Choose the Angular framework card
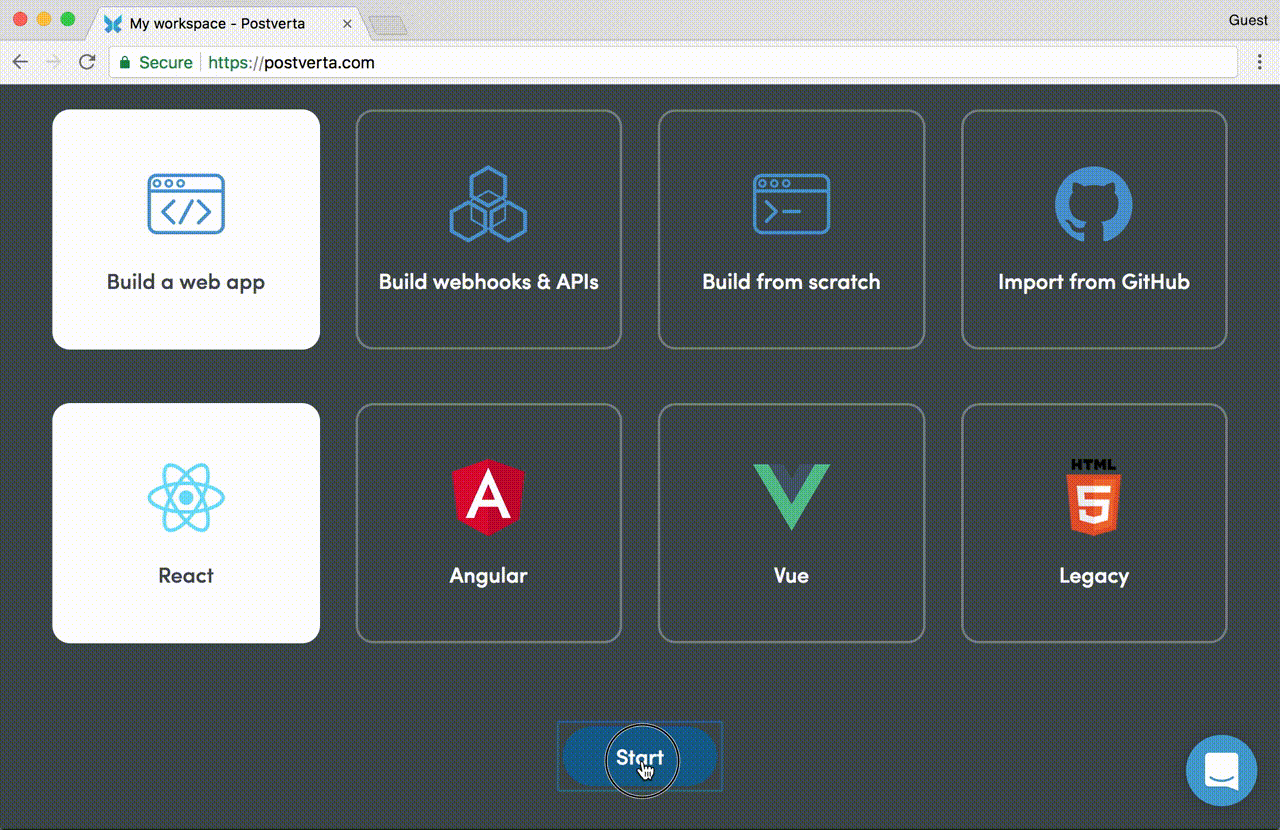Image resolution: width=1280 pixels, height=830 pixels. pyautogui.click(x=489, y=523)
